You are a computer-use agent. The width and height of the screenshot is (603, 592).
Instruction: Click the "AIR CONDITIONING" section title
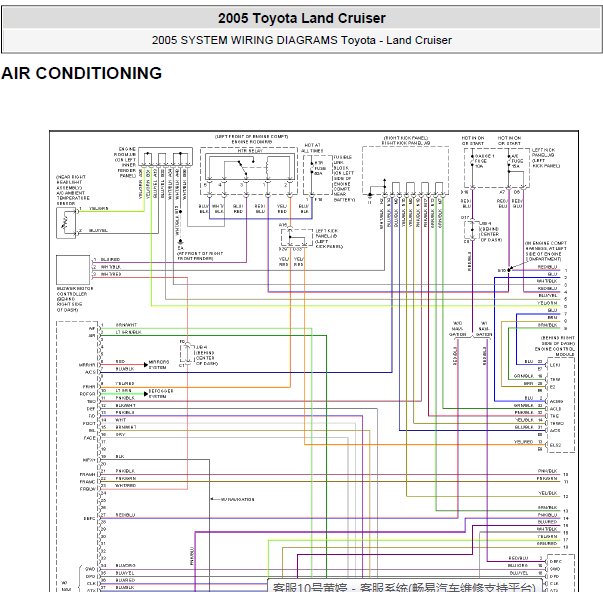(x=82, y=73)
